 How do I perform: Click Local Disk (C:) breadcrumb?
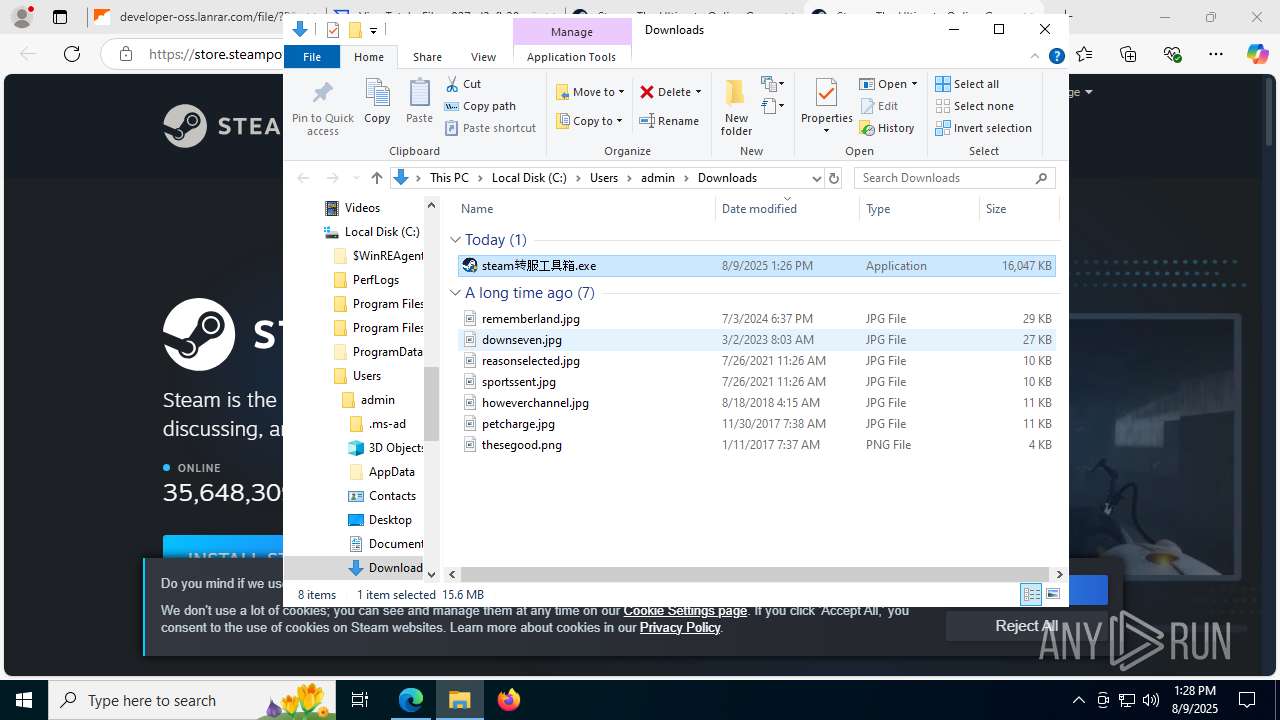pyautogui.click(x=529, y=178)
